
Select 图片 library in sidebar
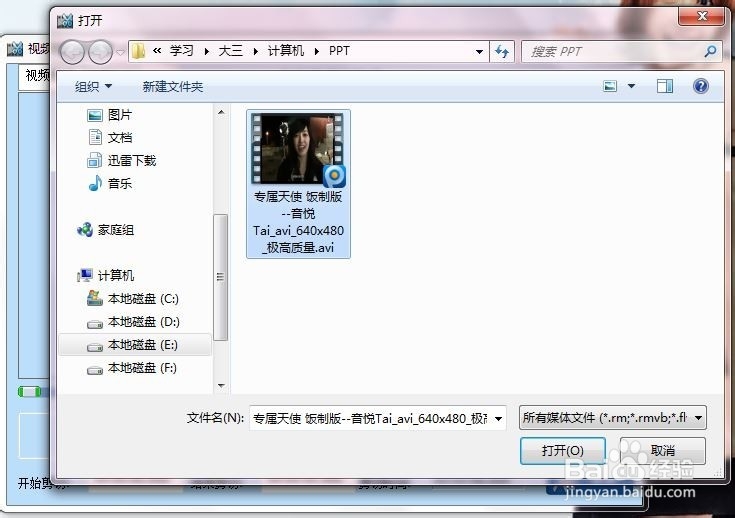pos(110,115)
